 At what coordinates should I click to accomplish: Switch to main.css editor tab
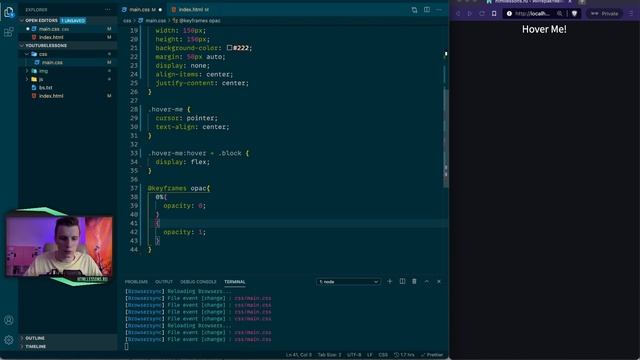142,9
